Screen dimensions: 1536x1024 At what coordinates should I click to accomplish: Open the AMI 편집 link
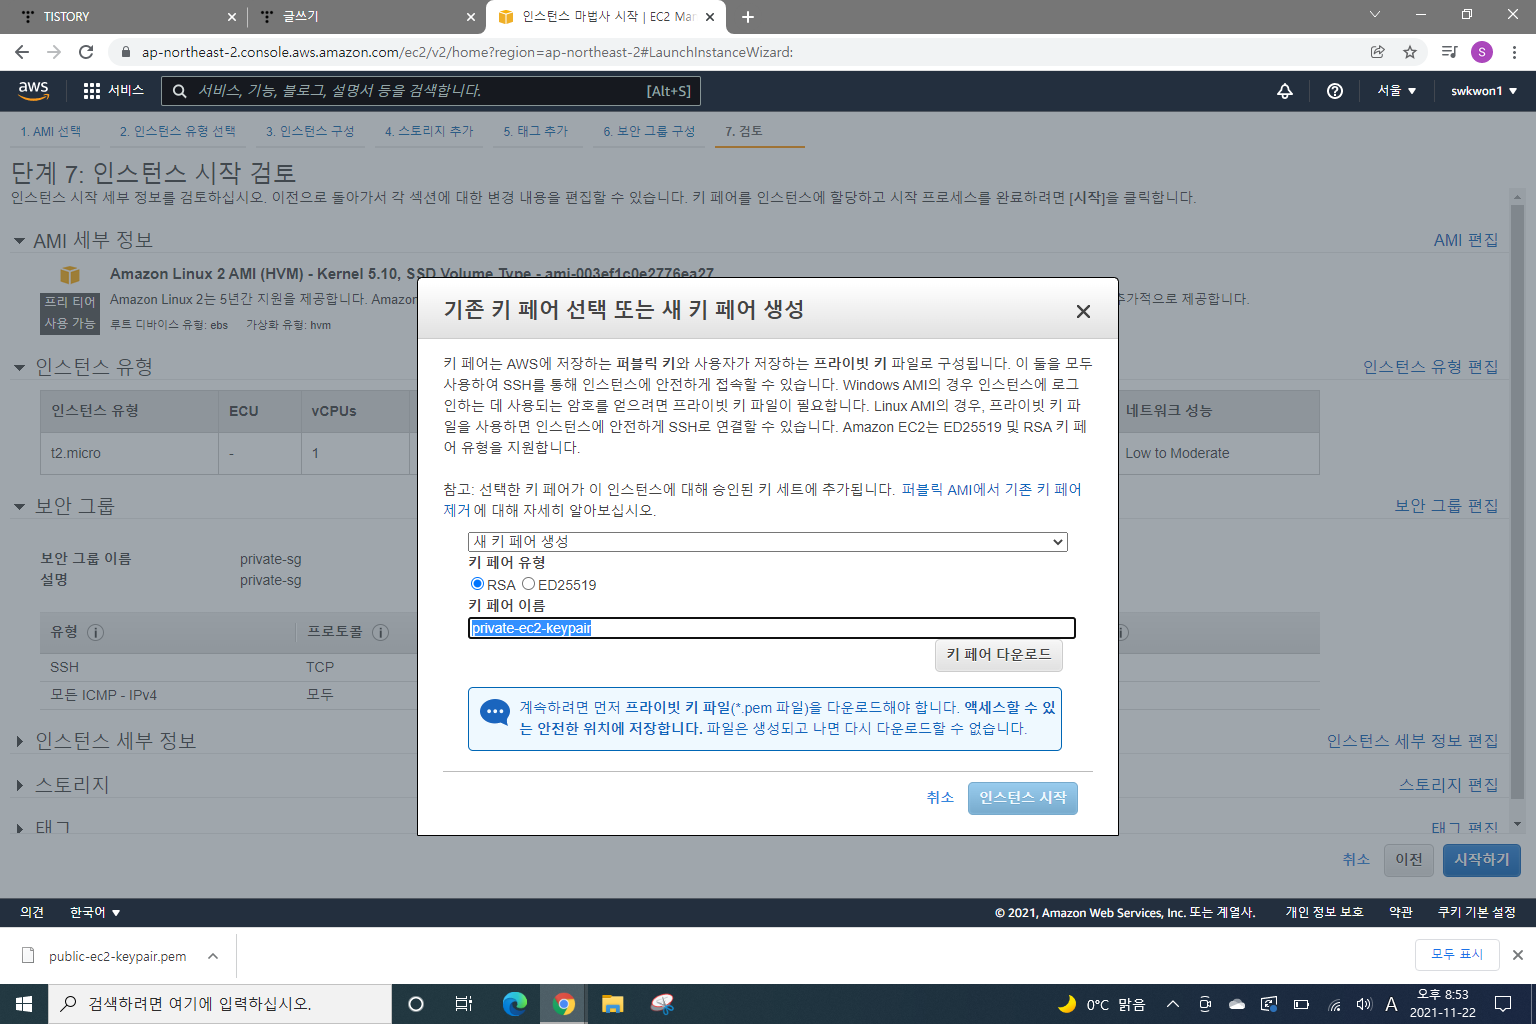[1466, 240]
